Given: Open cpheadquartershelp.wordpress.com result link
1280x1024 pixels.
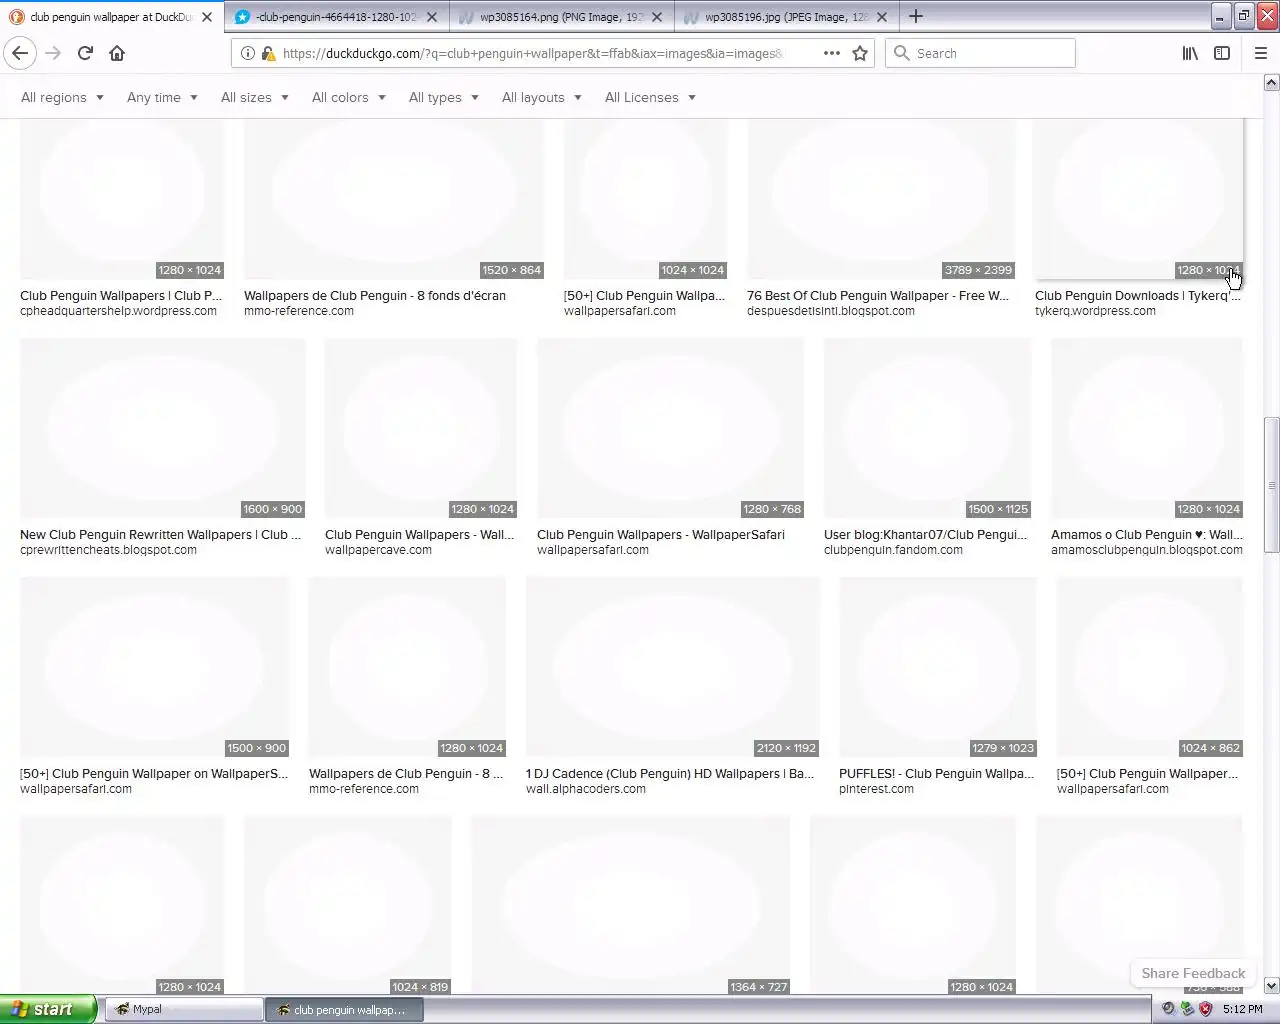Looking at the screenshot, I should (x=118, y=311).
